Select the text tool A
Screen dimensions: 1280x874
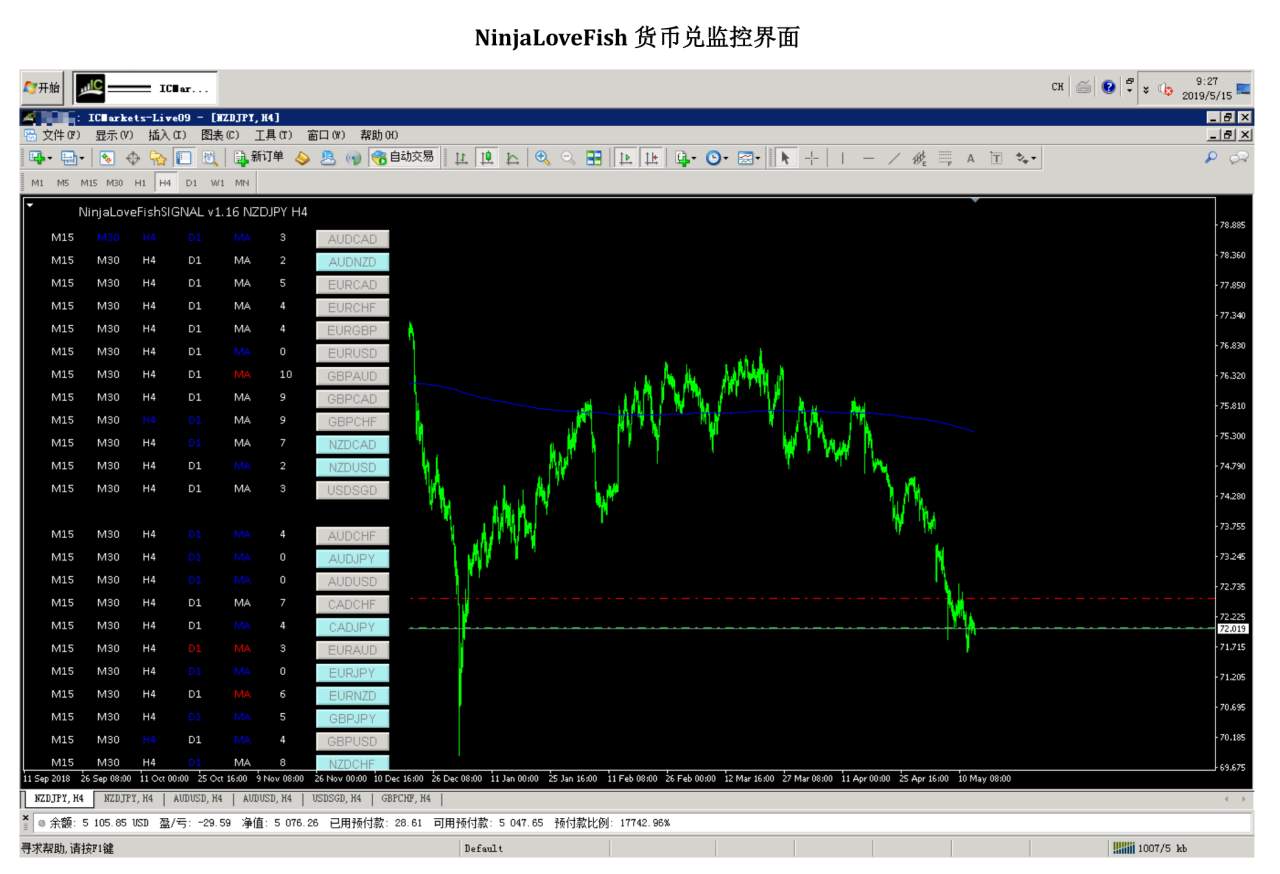970,158
